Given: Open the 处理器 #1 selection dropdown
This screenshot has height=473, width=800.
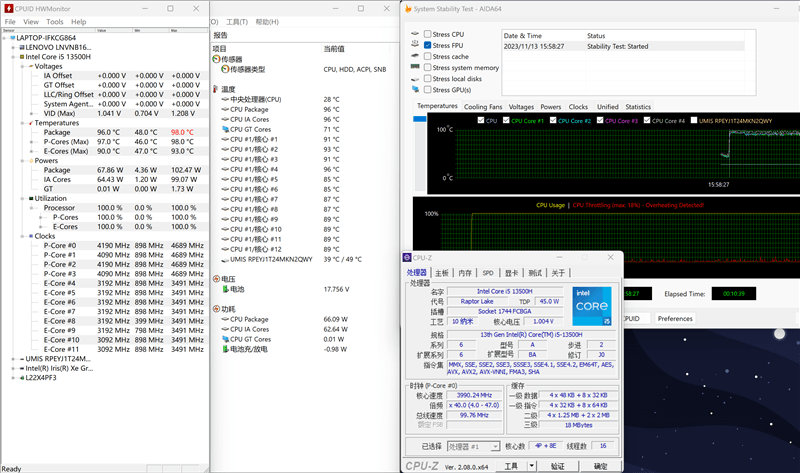Looking at the screenshot, I should [473, 446].
